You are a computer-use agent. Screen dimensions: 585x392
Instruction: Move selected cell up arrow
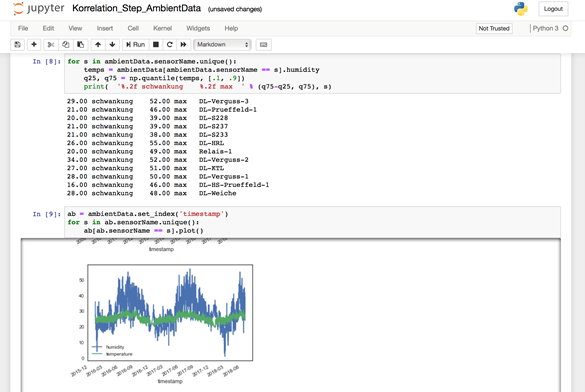[98, 45]
